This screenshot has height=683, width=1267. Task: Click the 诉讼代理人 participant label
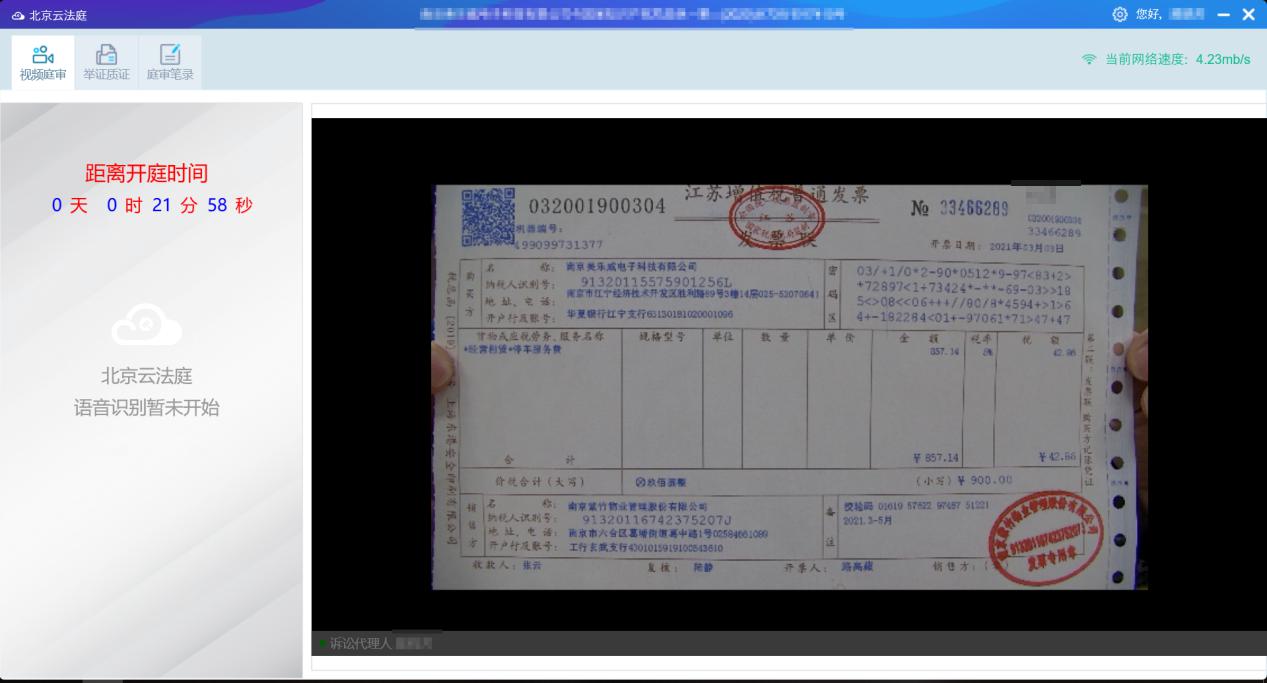tap(361, 643)
